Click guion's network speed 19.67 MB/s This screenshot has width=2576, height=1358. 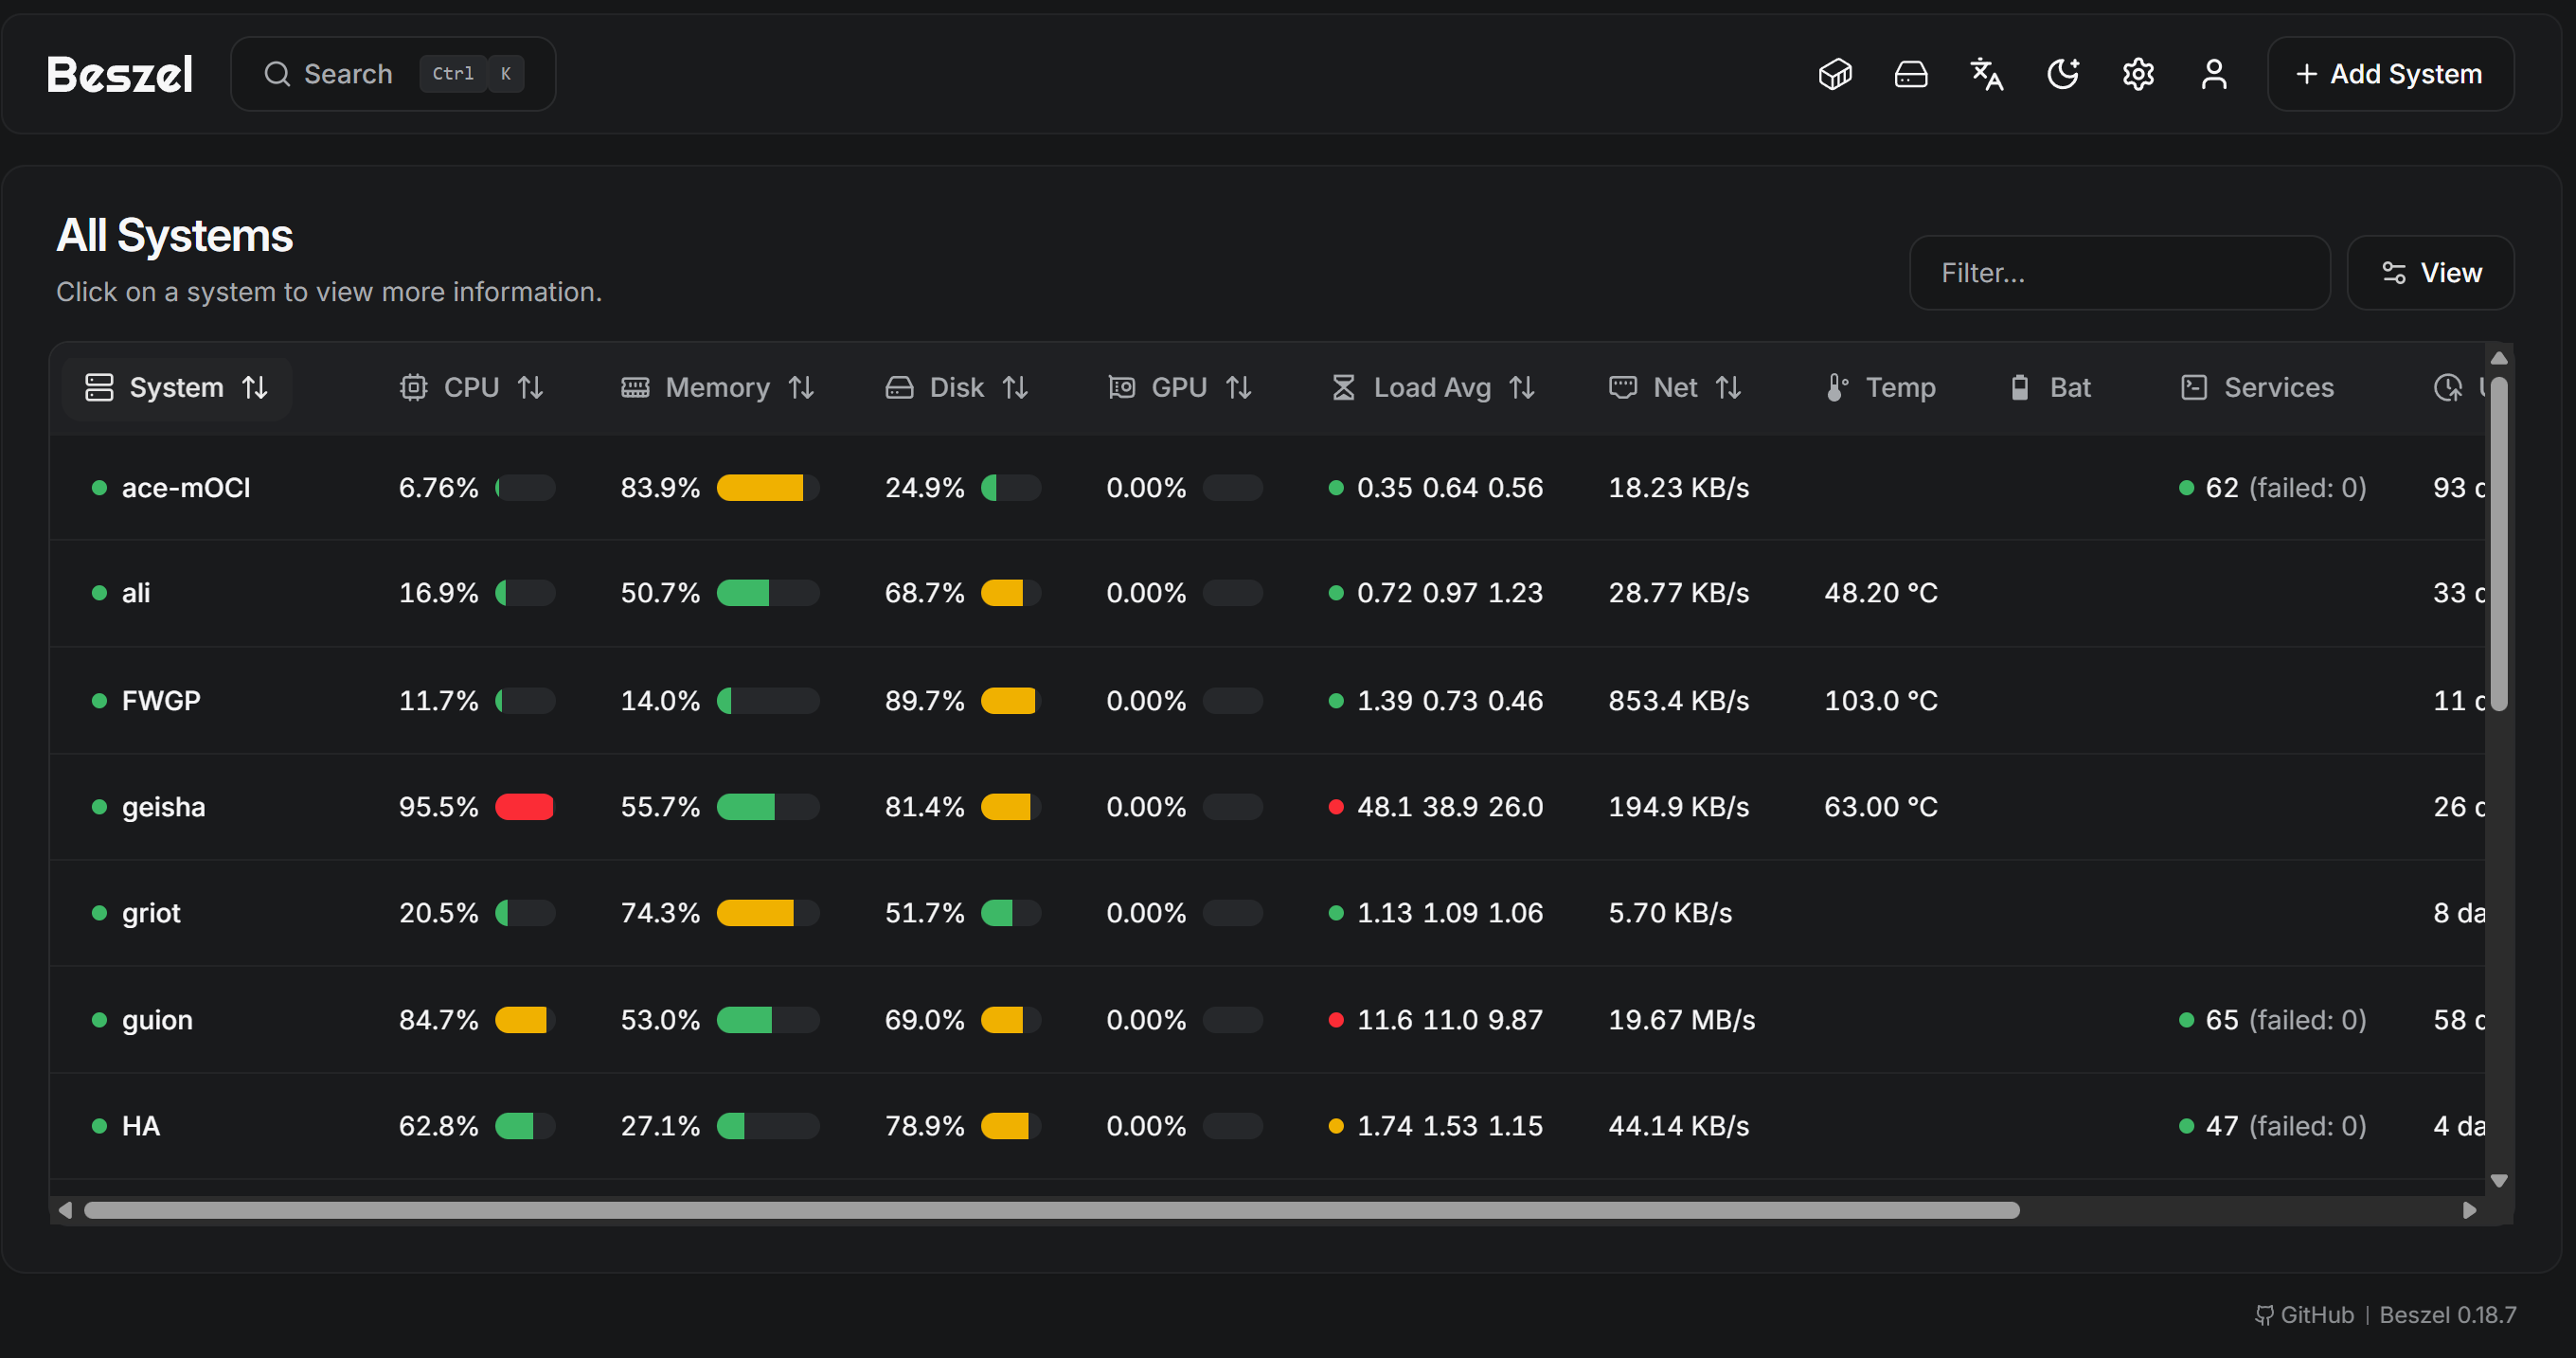1681,1020
